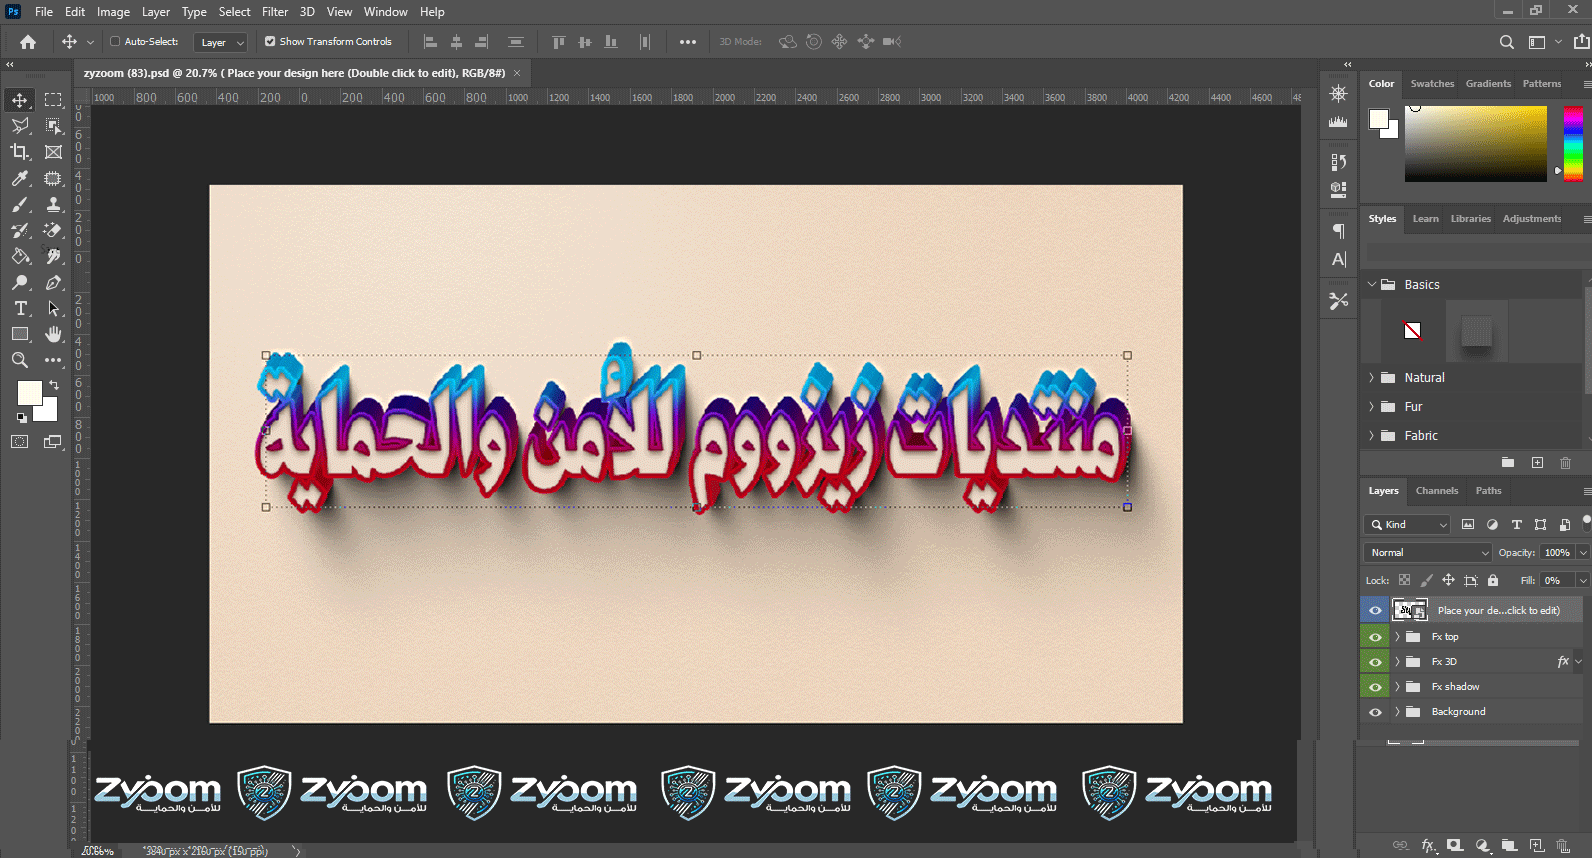The height and width of the screenshot is (858, 1592).
Task: Uncheck Show Transform Controls
Action: point(270,42)
